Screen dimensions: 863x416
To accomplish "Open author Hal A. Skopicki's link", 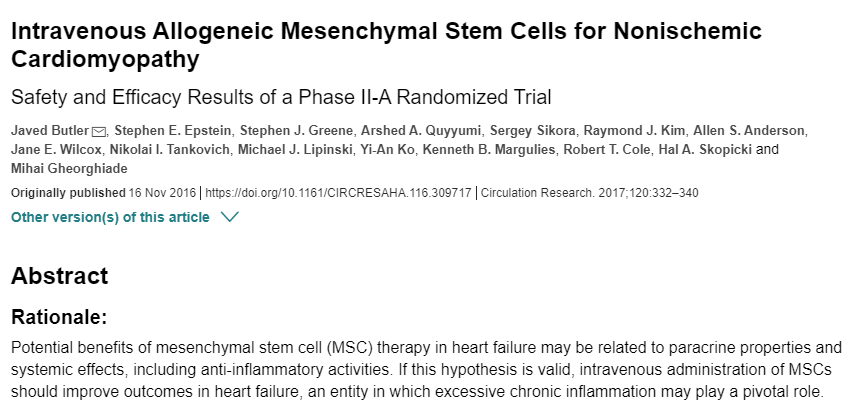I will tap(704, 150).
